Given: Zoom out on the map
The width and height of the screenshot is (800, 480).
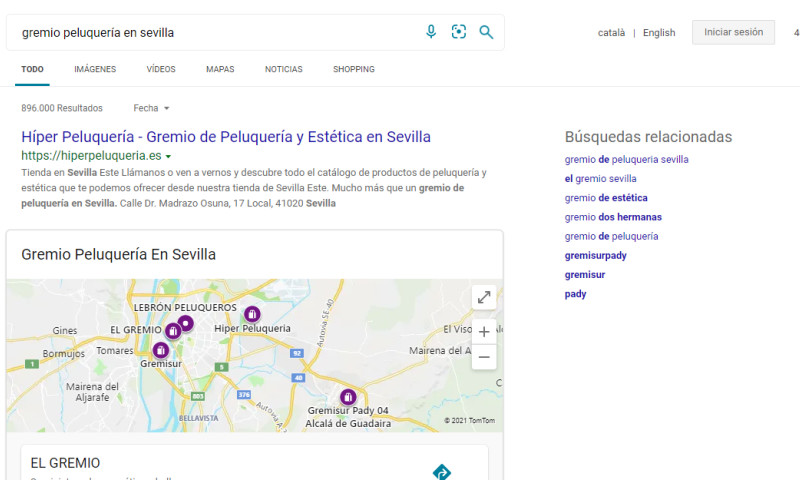Looking at the screenshot, I should pyautogui.click(x=484, y=356).
